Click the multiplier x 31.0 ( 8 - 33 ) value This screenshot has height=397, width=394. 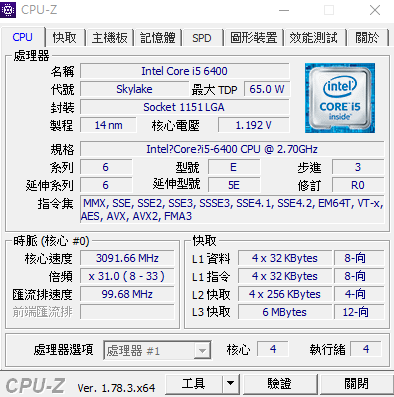pyautogui.click(x=127, y=276)
